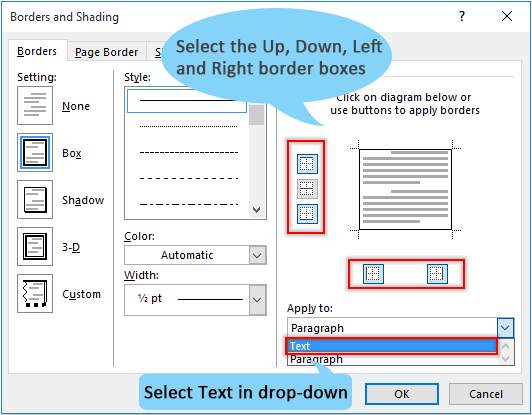Choose the Box border setting icon
This screenshot has width=532, height=415.
click(x=35, y=153)
